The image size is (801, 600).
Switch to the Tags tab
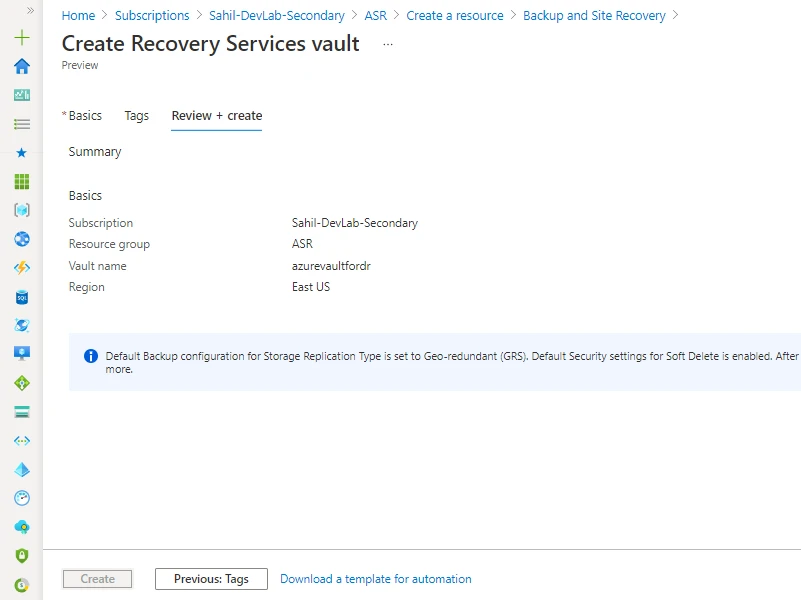[x=136, y=115]
